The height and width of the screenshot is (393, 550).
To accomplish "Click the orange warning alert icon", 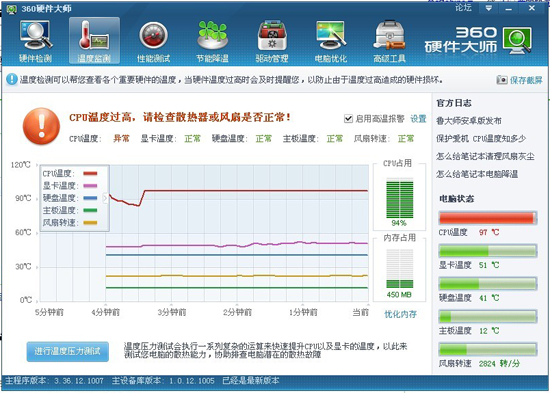I will tap(41, 126).
